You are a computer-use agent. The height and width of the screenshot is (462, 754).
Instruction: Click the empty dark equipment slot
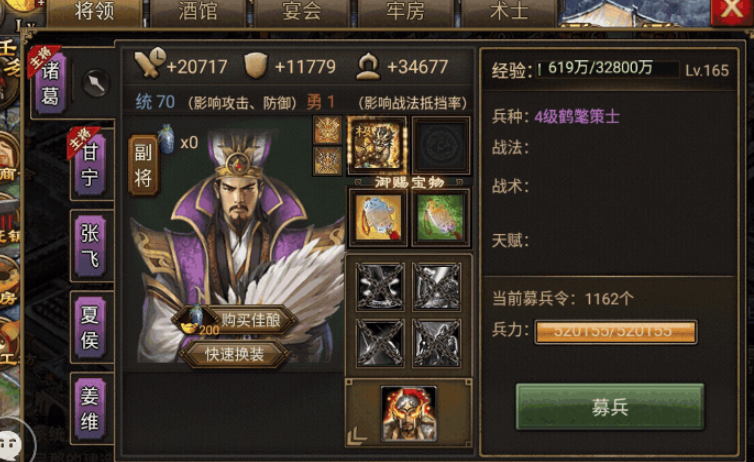click(x=440, y=144)
